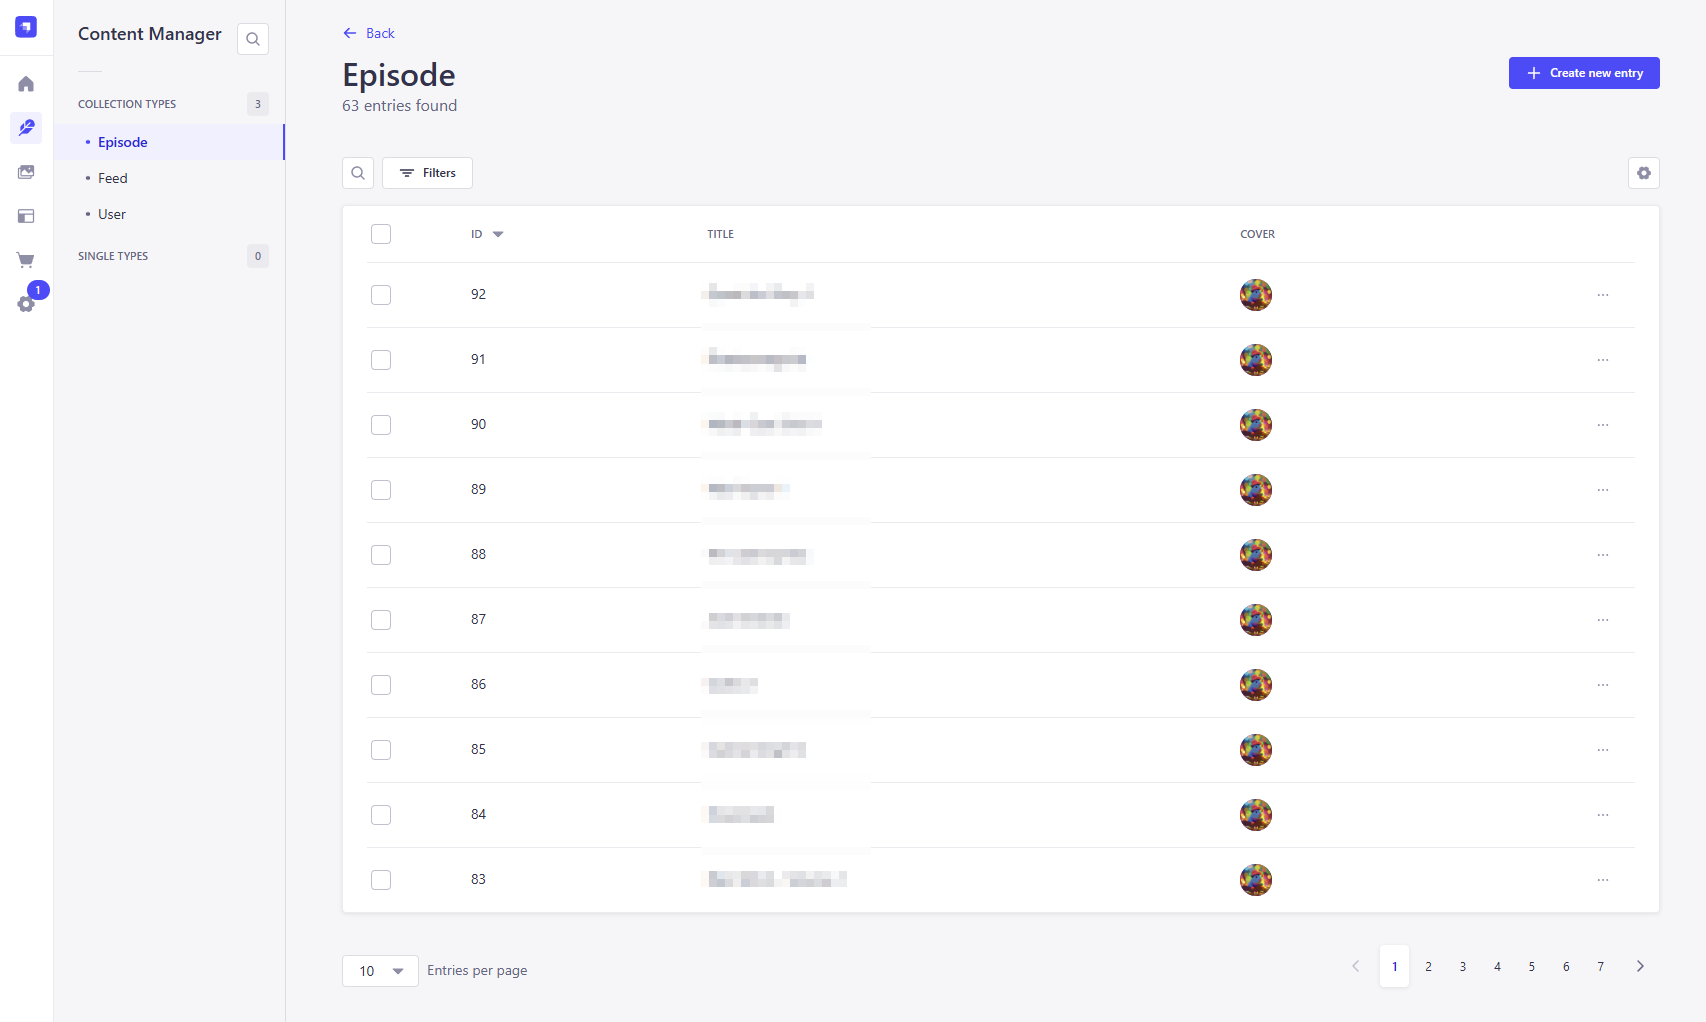Image resolution: width=1706 pixels, height=1022 pixels.
Task: Open the Home icon in sidebar
Action: (26, 84)
